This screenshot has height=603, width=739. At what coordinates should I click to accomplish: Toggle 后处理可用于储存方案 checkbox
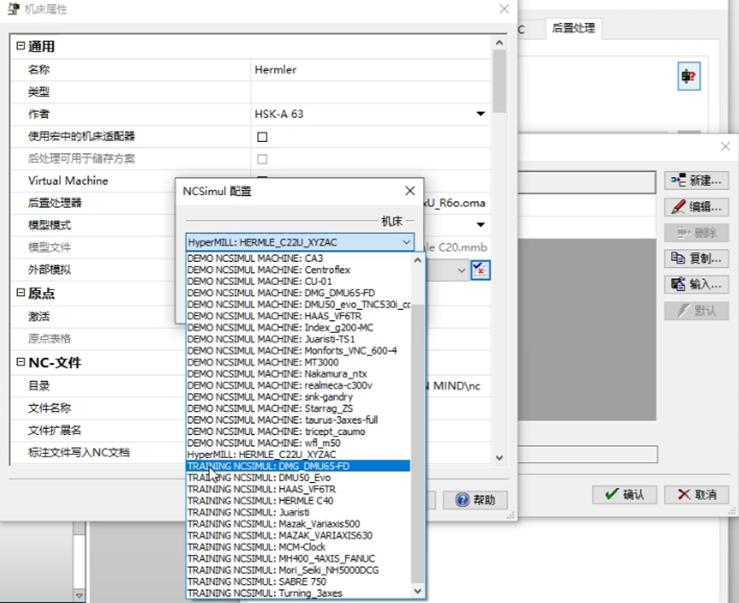click(x=263, y=159)
